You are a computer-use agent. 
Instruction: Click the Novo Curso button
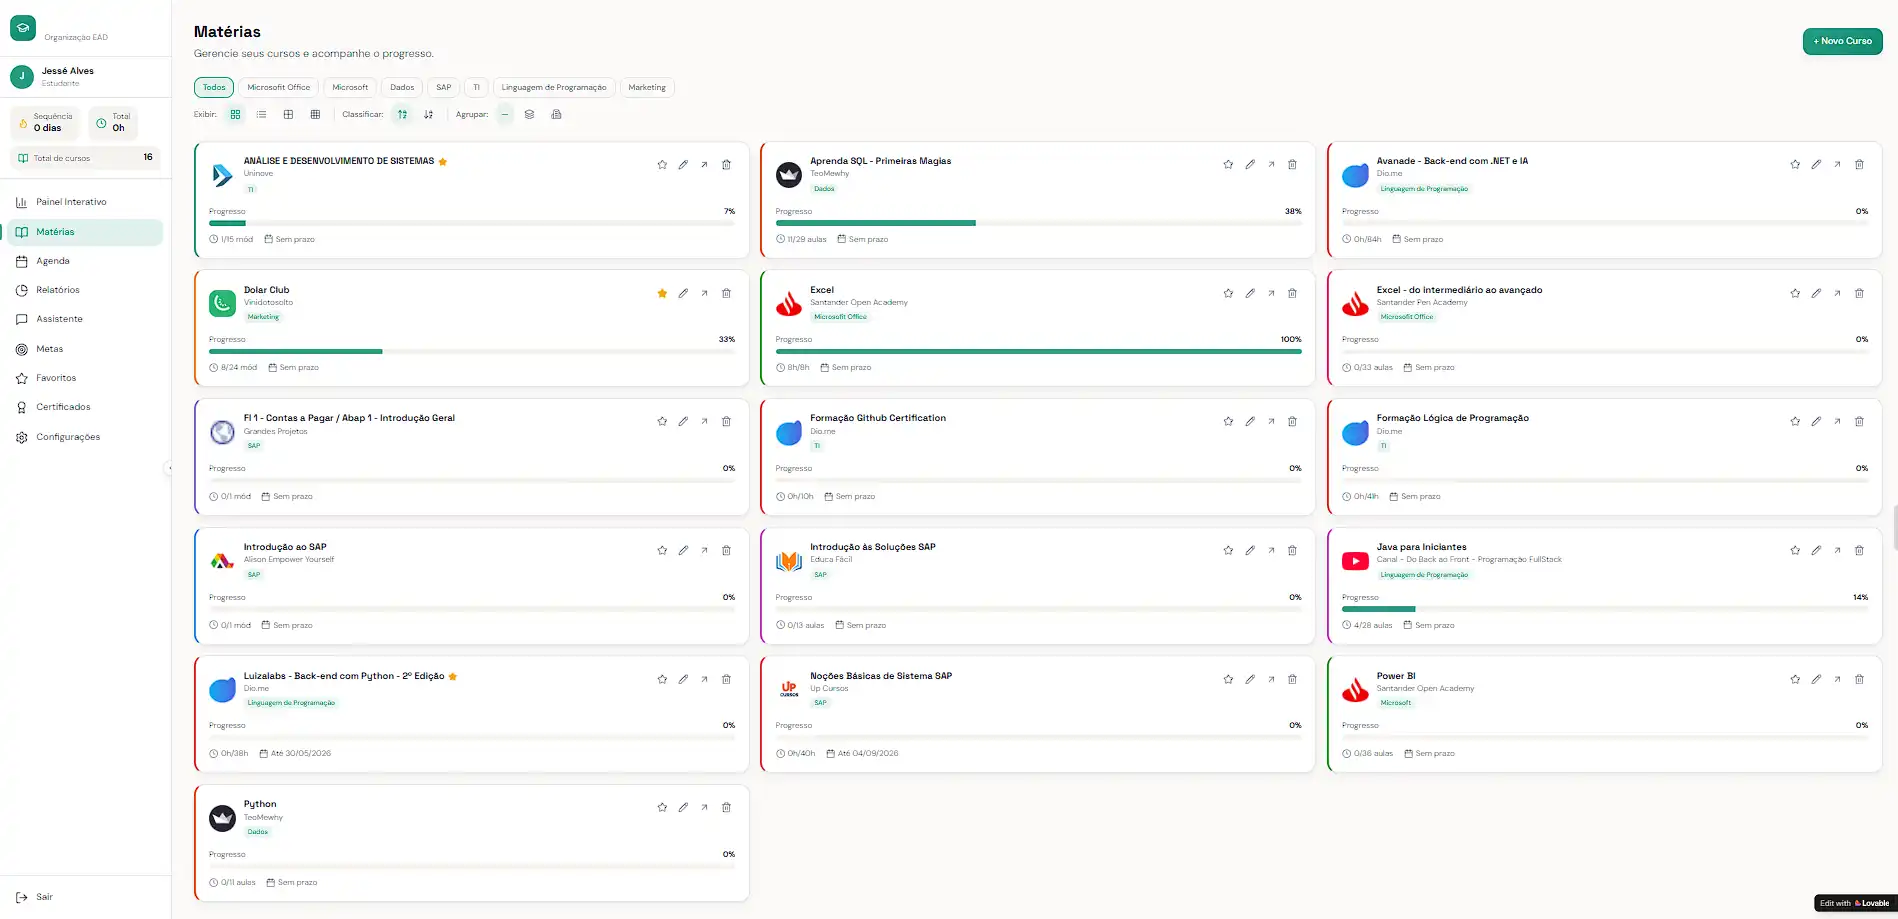(x=1842, y=41)
